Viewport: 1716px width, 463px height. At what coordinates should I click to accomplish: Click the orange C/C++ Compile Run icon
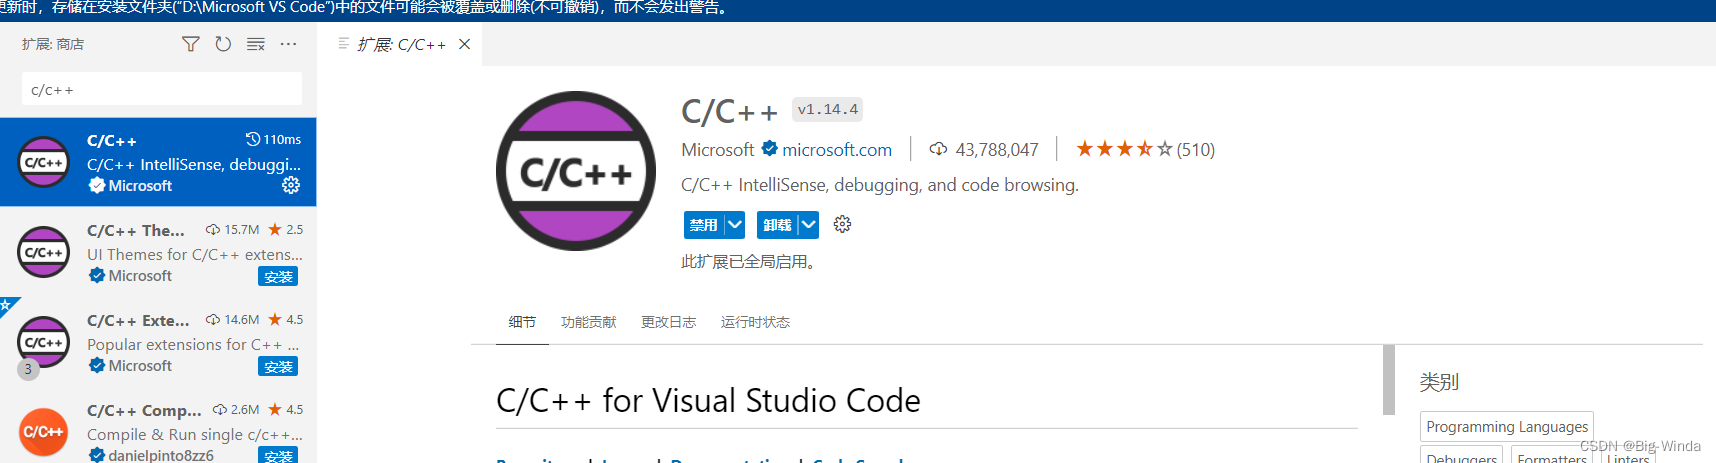44,432
